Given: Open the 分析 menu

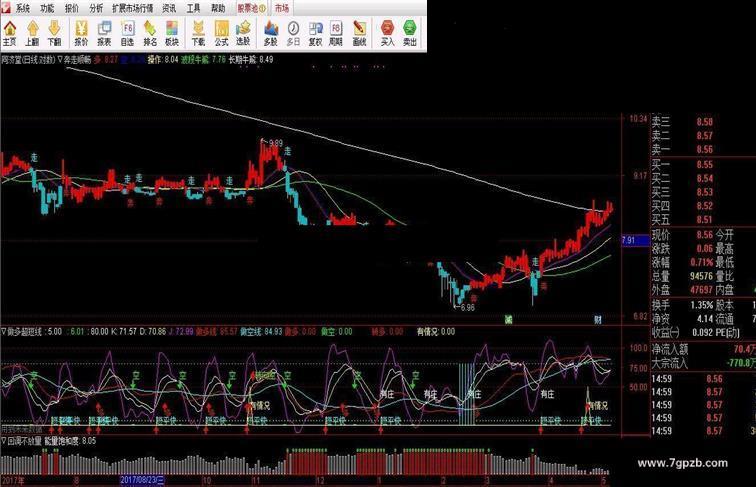Looking at the screenshot, I should coord(96,8).
